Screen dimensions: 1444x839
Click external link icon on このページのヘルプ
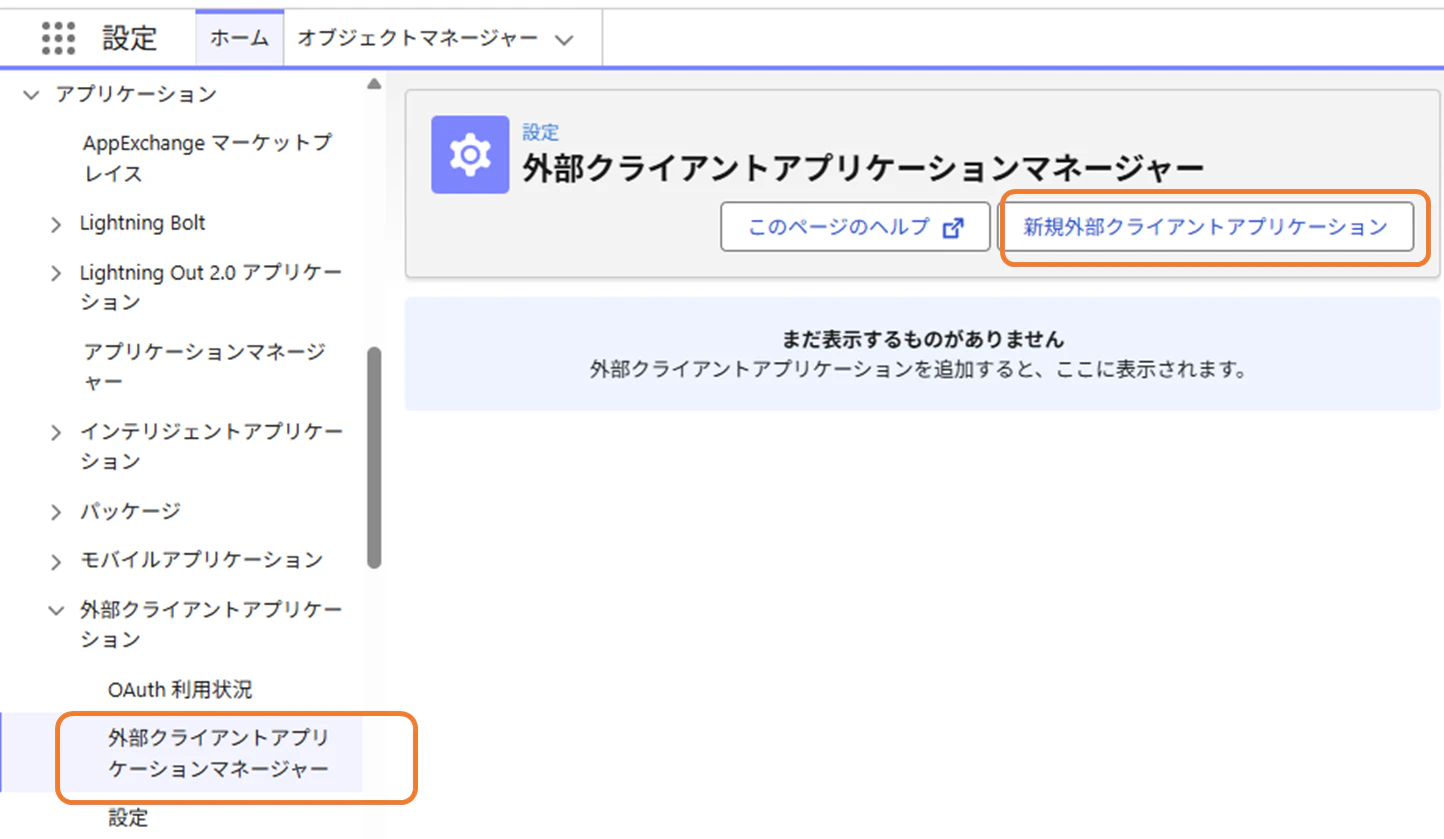pyautogui.click(x=953, y=227)
